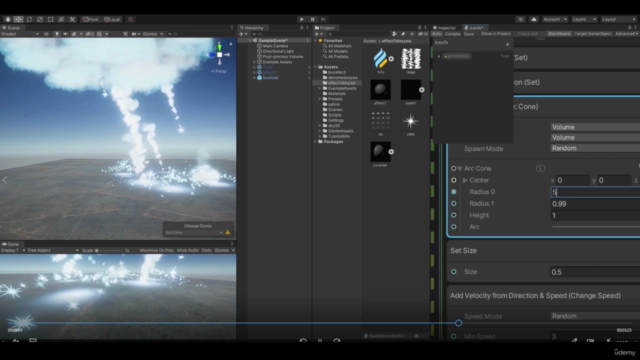Click Target GameObject button

point(593,34)
